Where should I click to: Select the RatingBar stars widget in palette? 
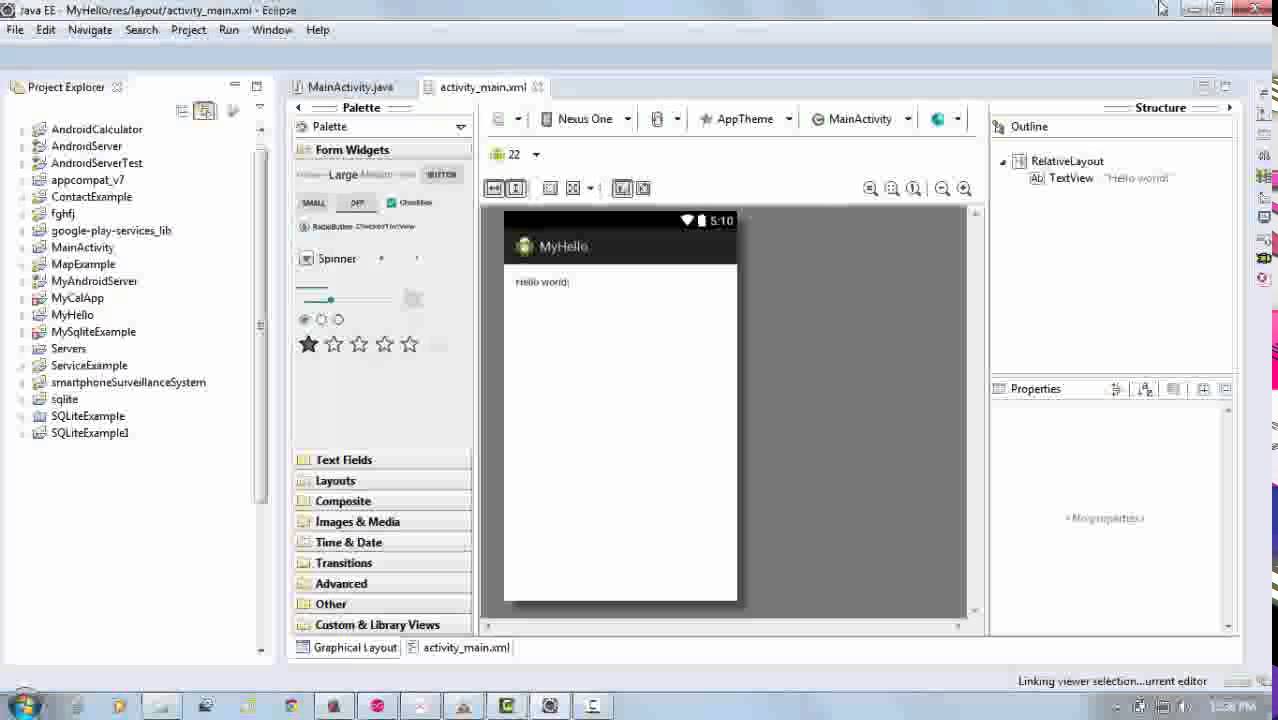[359, 345]
